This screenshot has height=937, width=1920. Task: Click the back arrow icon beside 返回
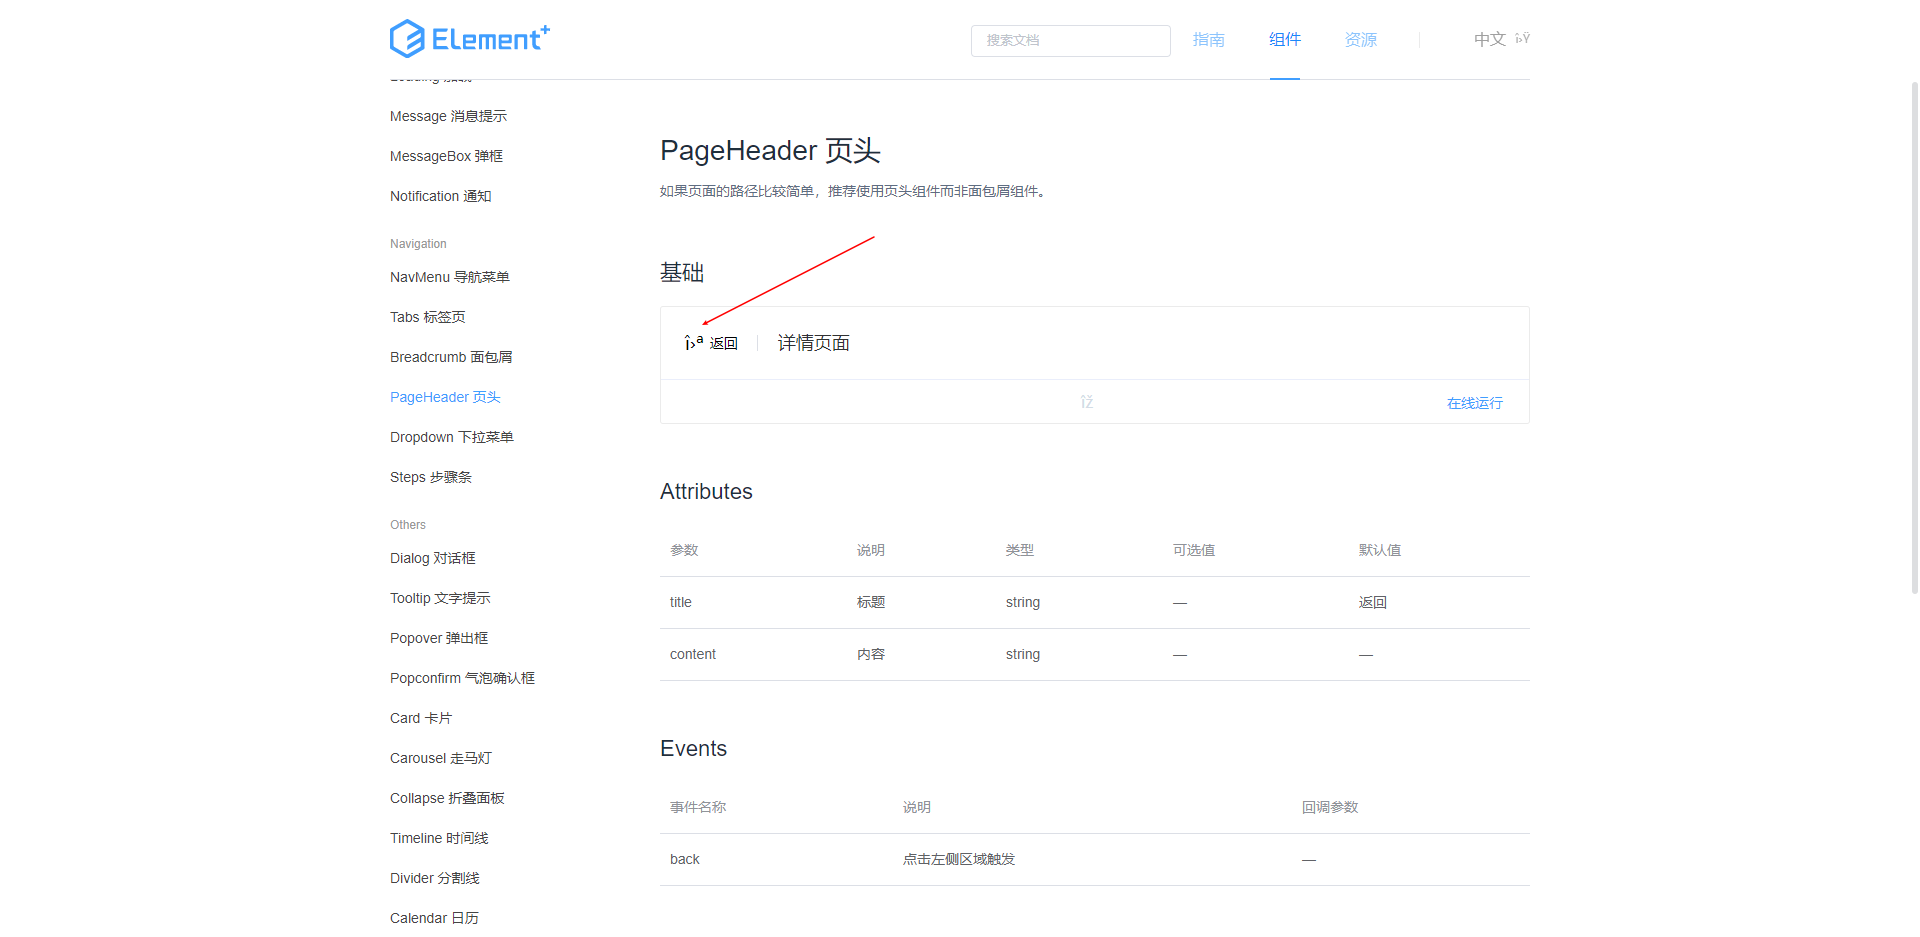693,343
